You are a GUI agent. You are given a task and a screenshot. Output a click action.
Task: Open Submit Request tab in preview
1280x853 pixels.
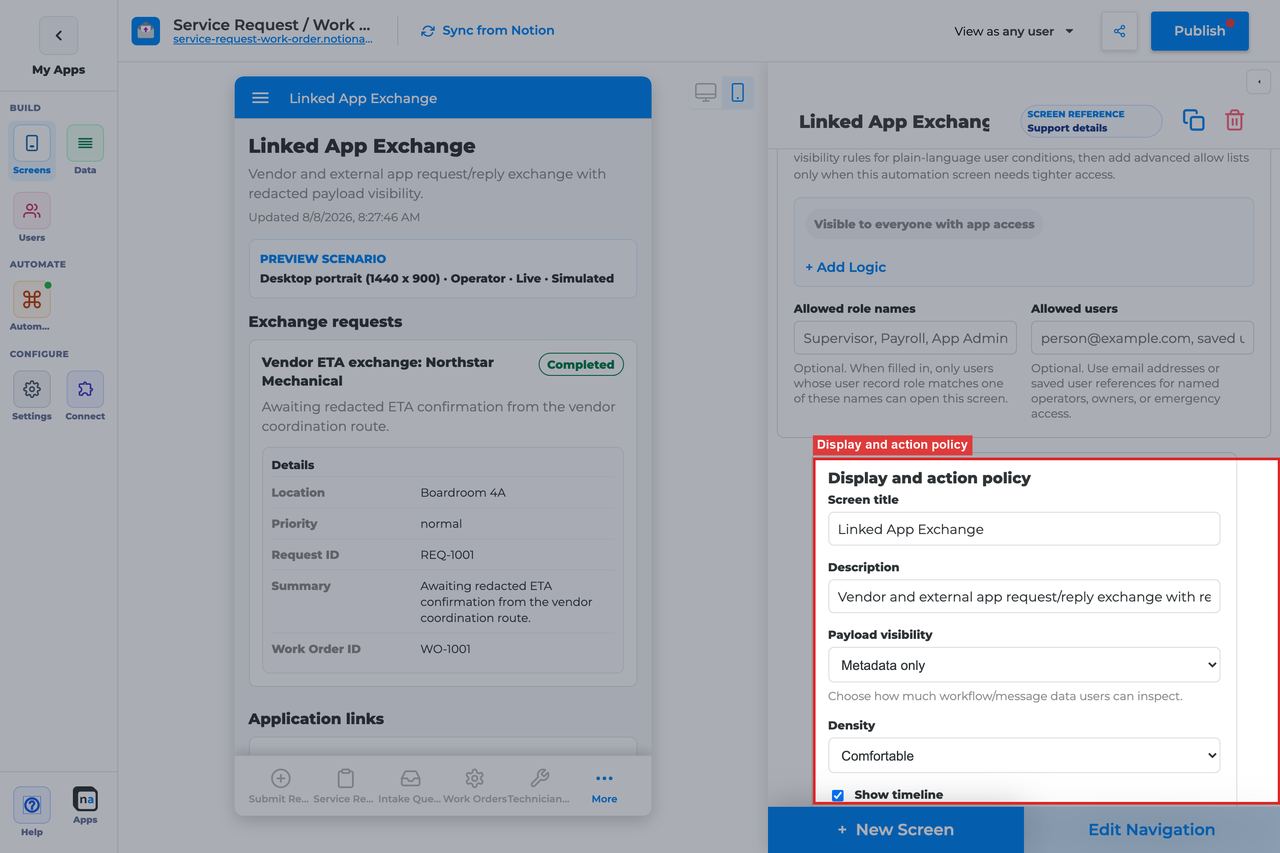coord(280,786)
